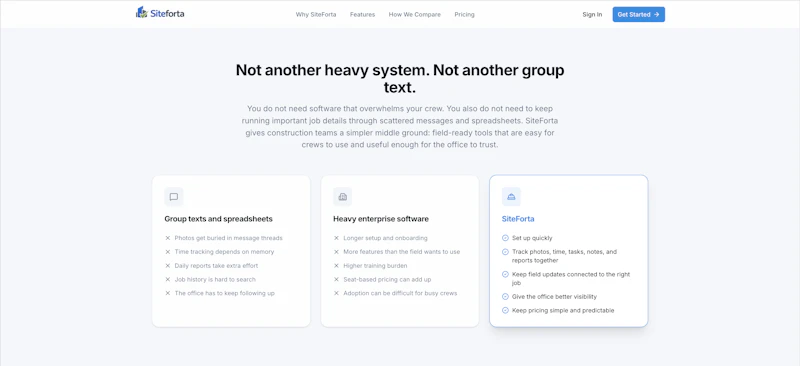Click check icon beside Set up quickly
Viewport: 800px width, 366px height.
[505, 238]
